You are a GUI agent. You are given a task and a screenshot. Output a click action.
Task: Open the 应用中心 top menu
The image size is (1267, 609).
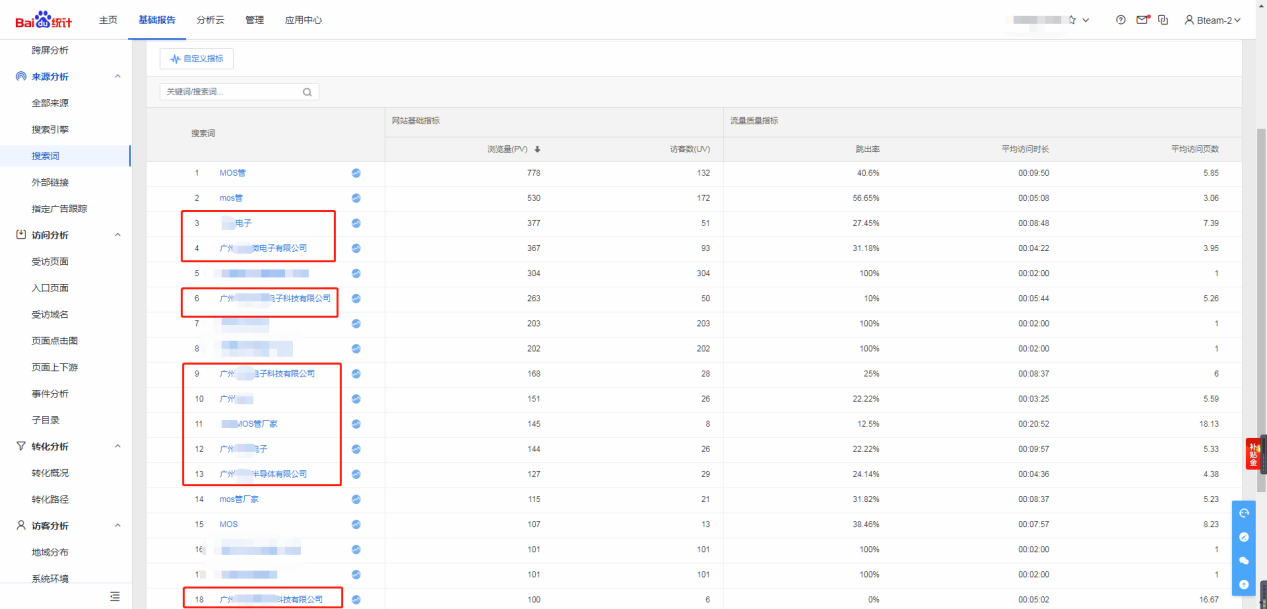coord(303,20)
